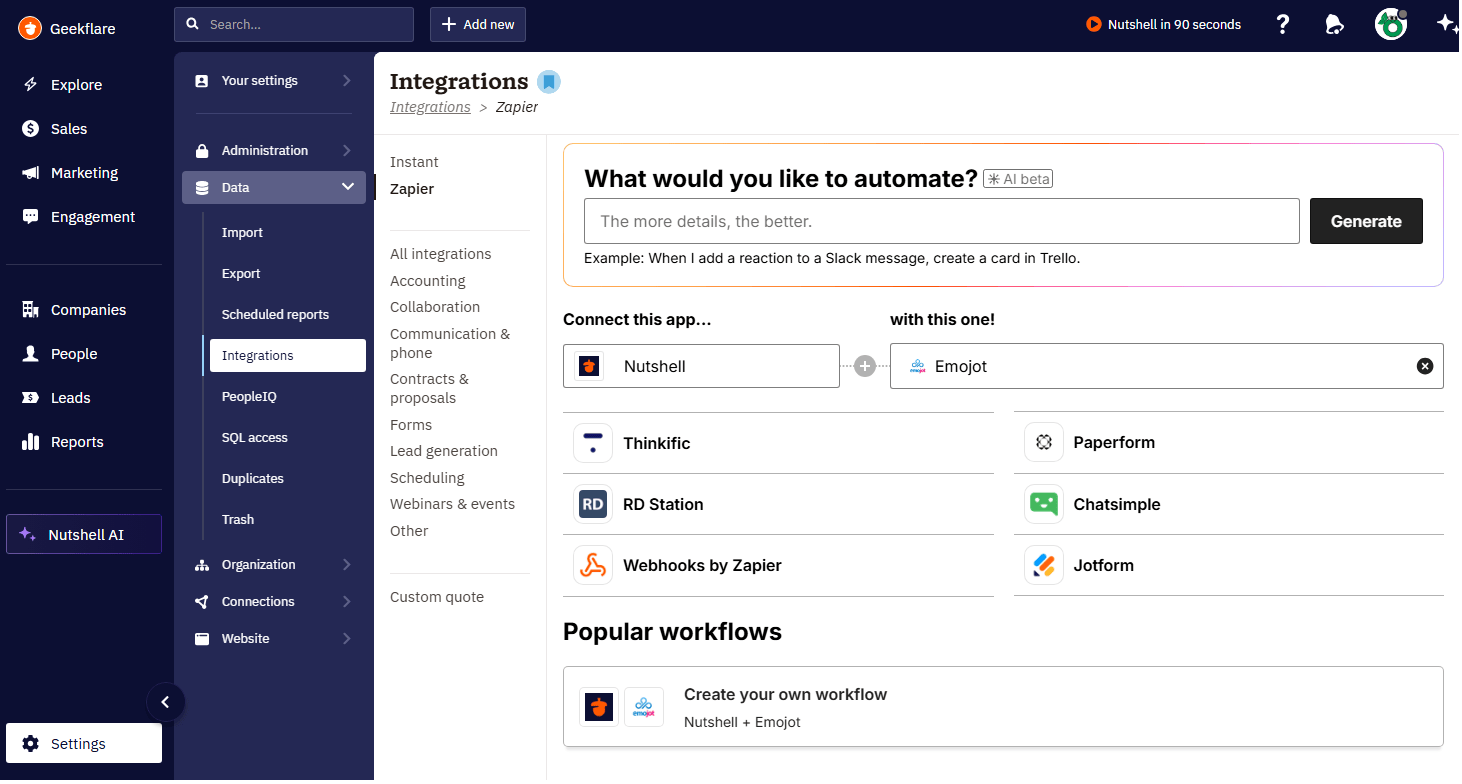
Task: Filter by Webinars & events category
Action: pyautogui.click(x=453, y=504)
